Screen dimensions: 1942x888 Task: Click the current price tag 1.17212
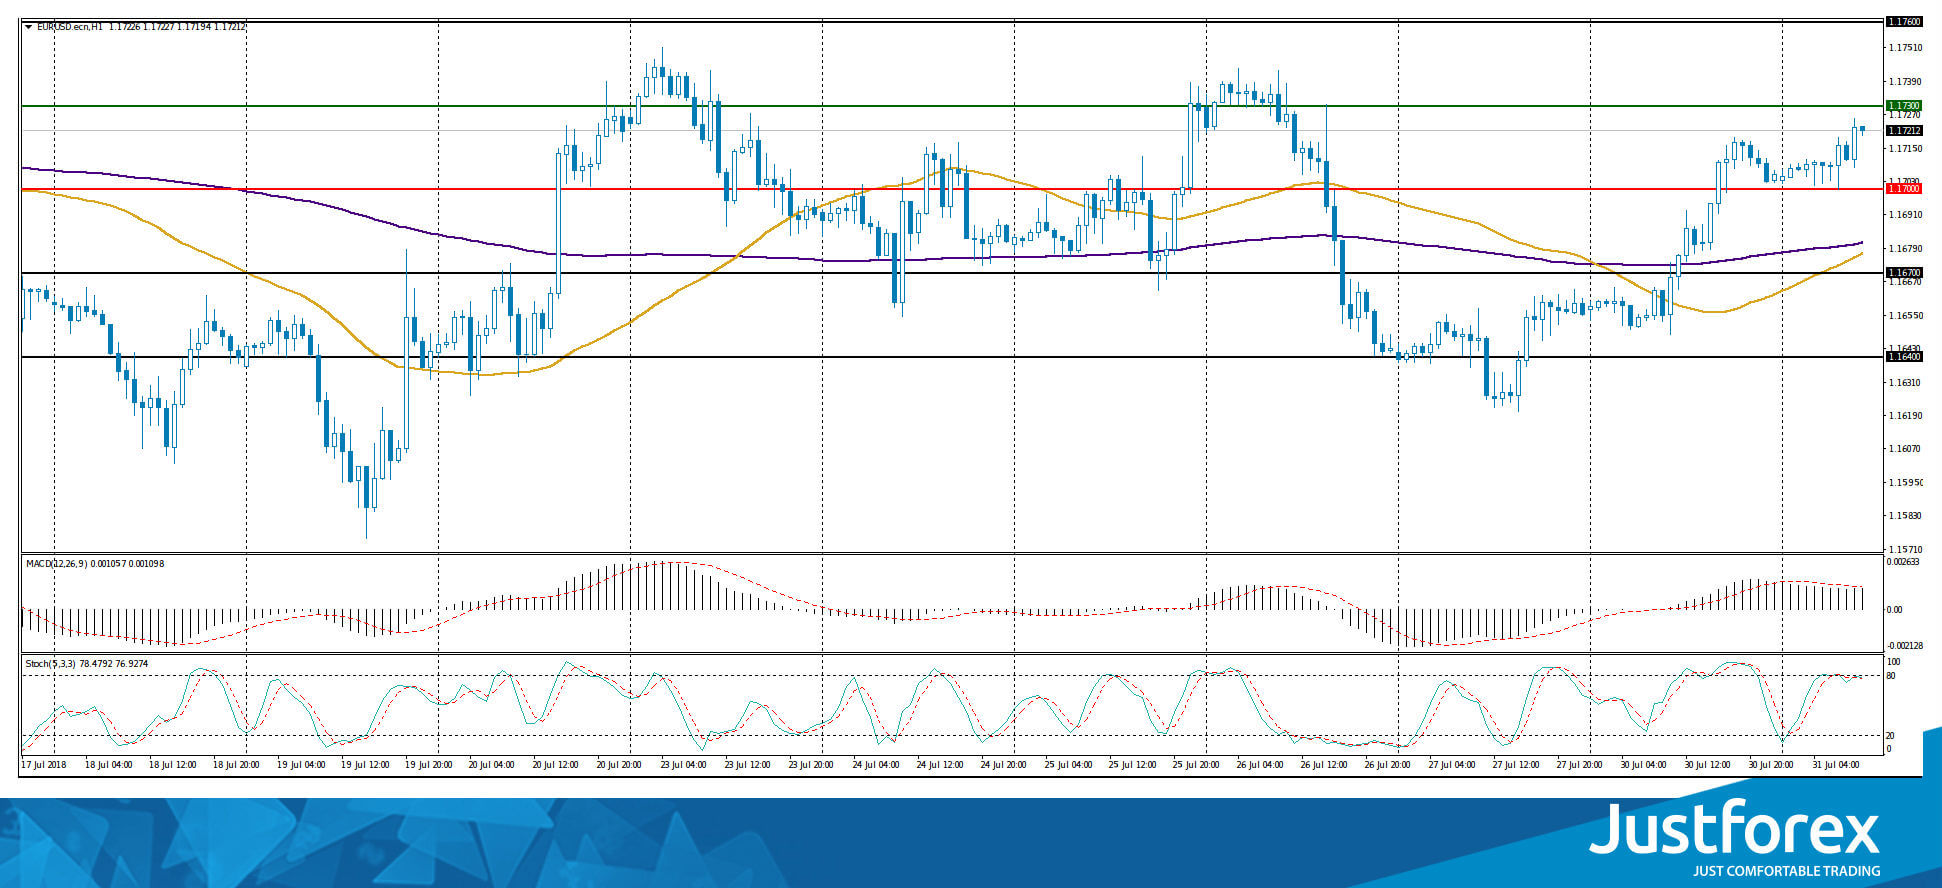[1903, 130]
